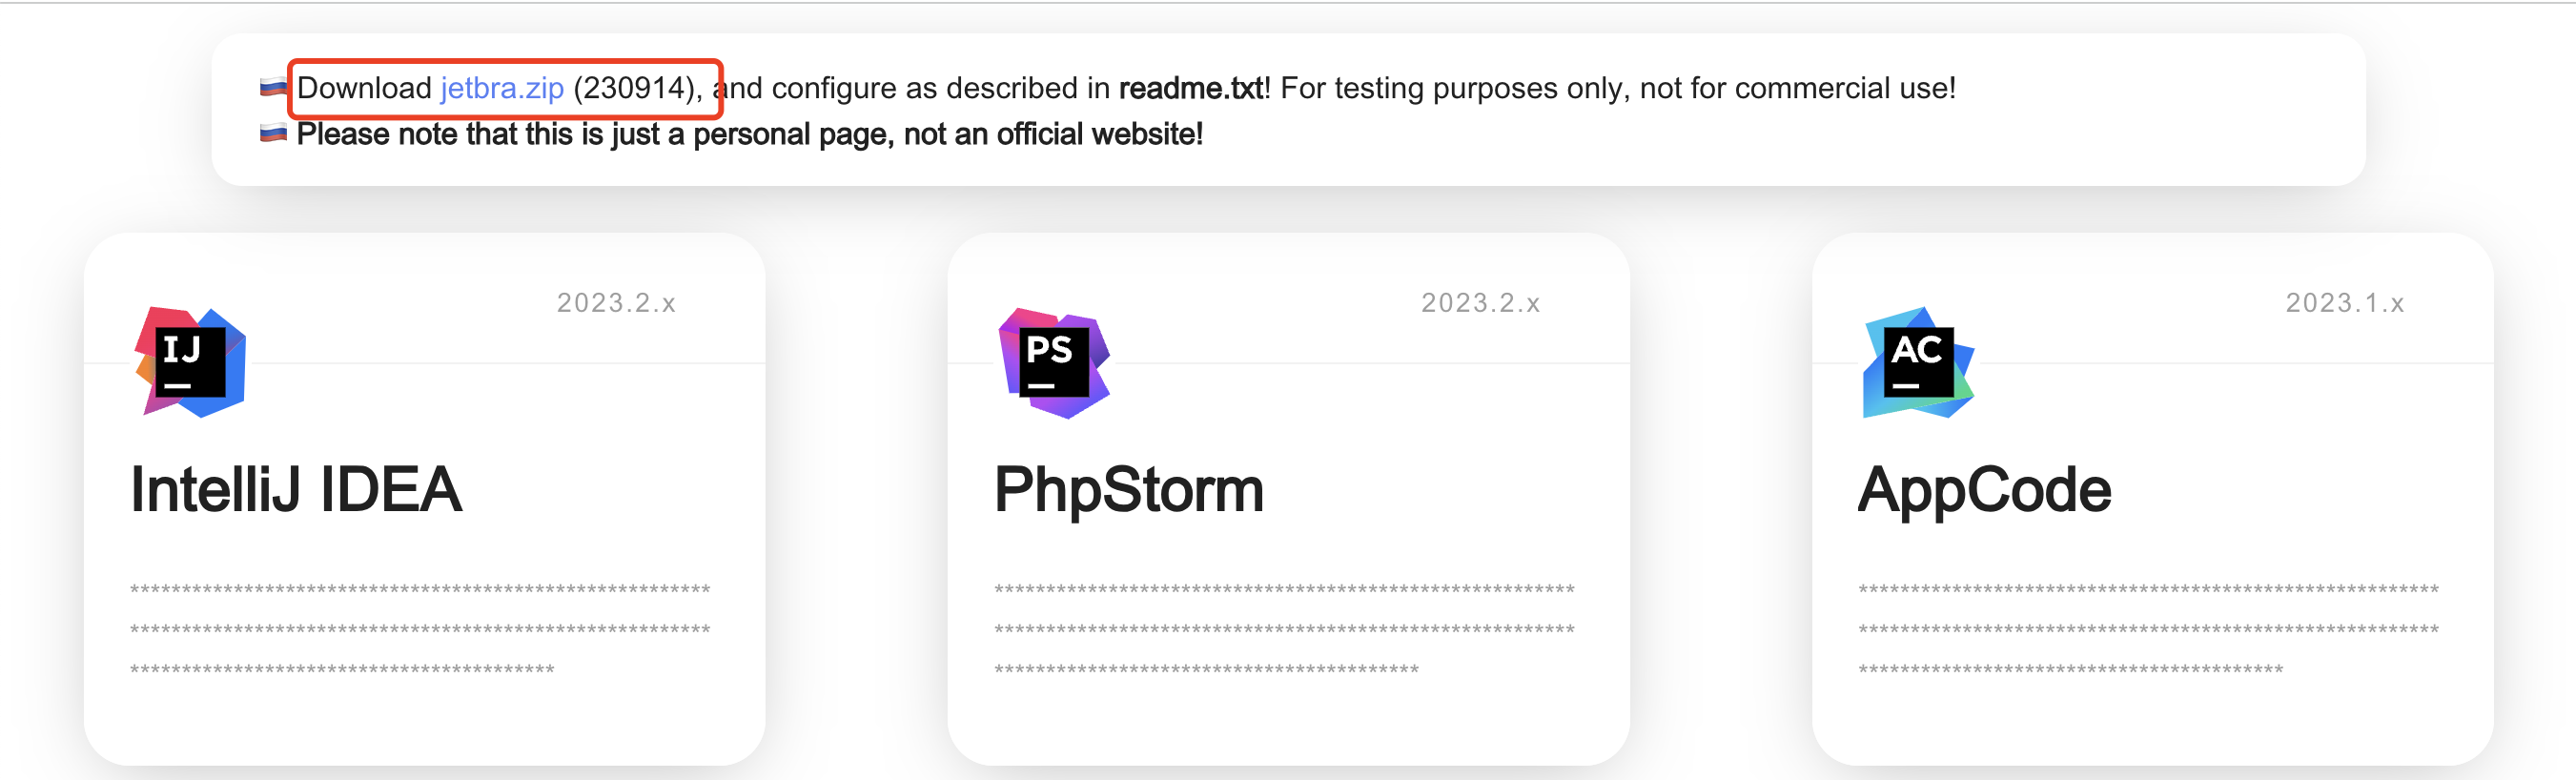The width and height of the screenshot is (2576, 780).
Task: Copy the masked license key for IntelliJ IDEA
Action: [420, 629]
